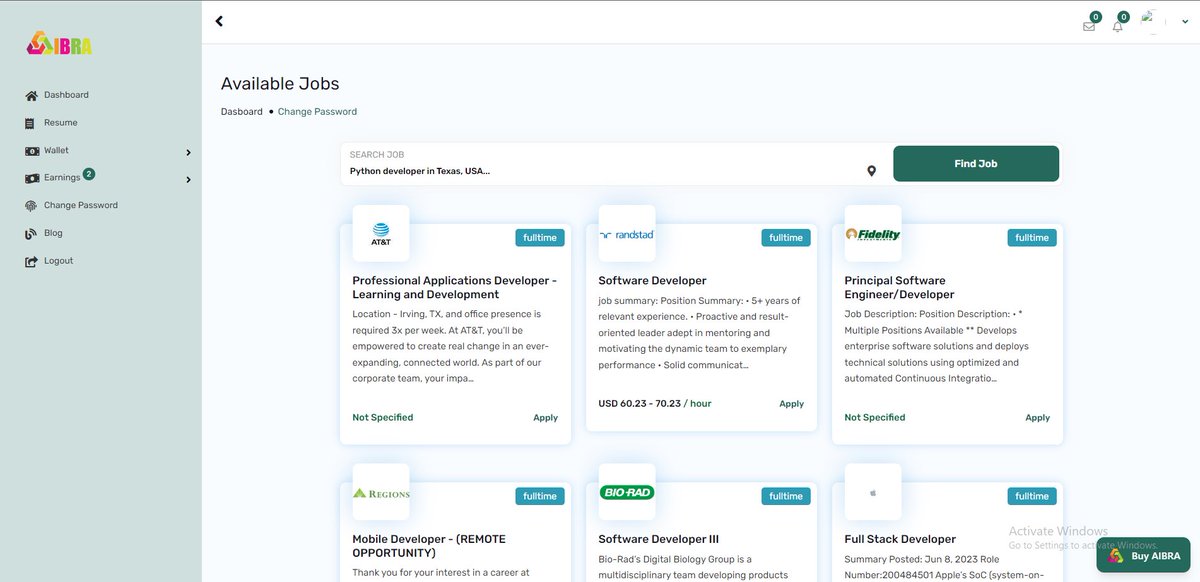Click the Earnings icon in the sidebar

coord(32,178)
